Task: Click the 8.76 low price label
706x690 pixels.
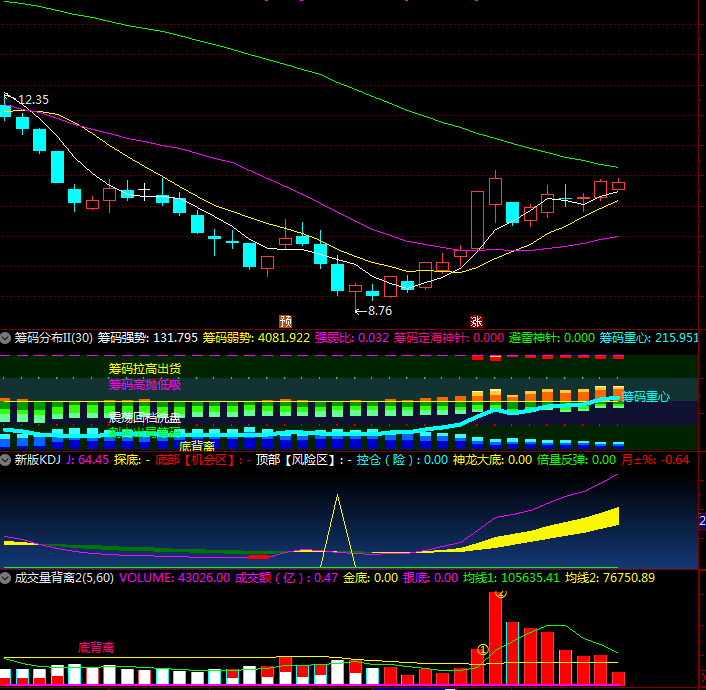Action: click(380, 311)
